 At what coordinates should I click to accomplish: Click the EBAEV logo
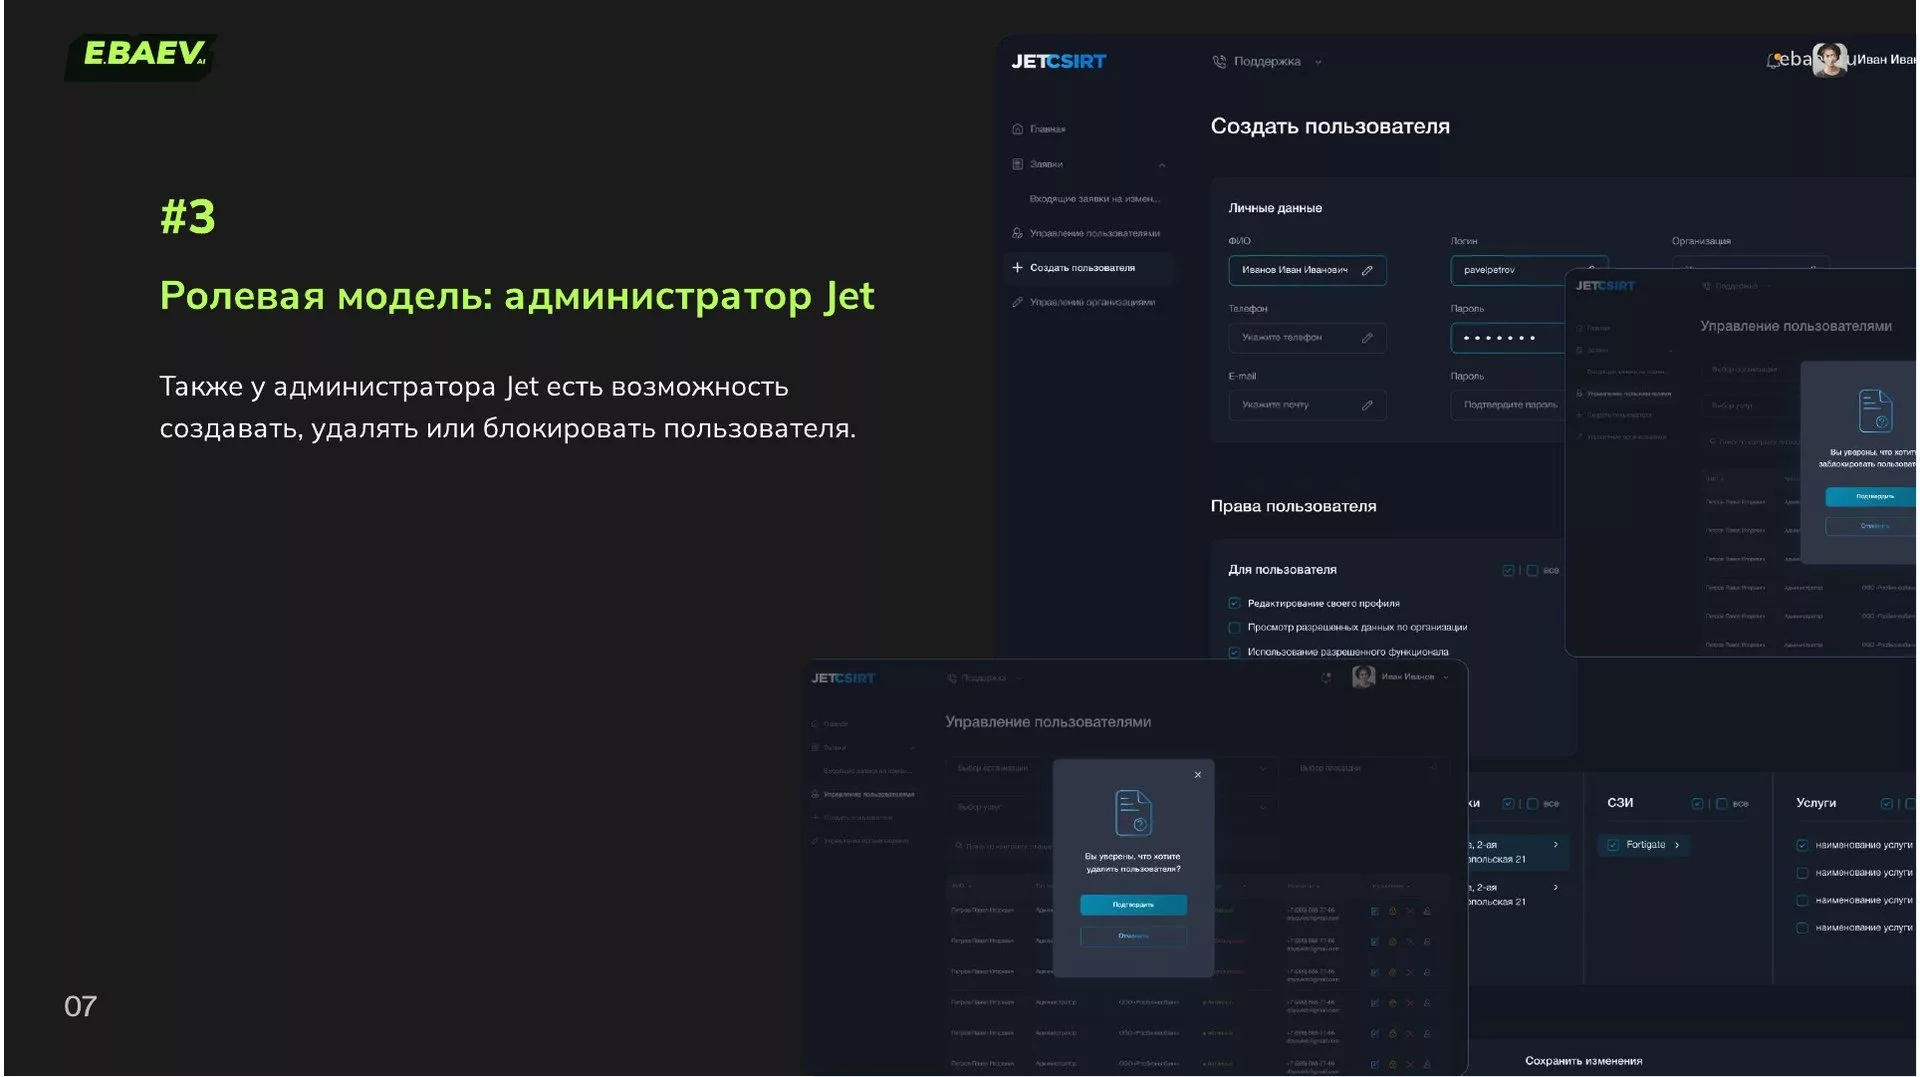coord(141,55)
